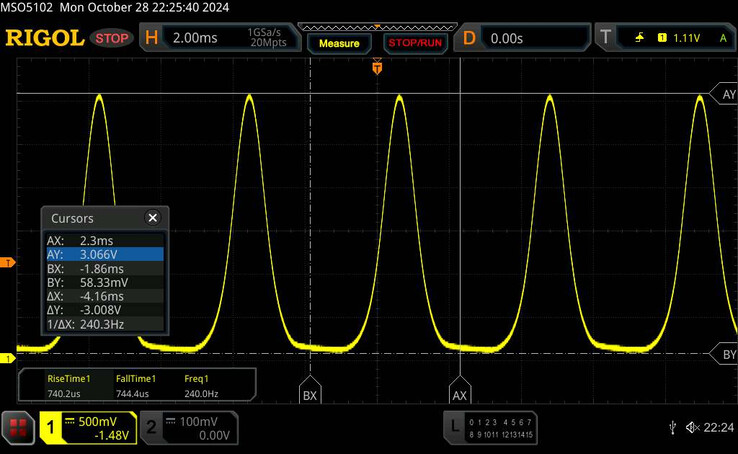Enable channel 2 via the 100mV box
738x454 pixels.
point(189,428)
